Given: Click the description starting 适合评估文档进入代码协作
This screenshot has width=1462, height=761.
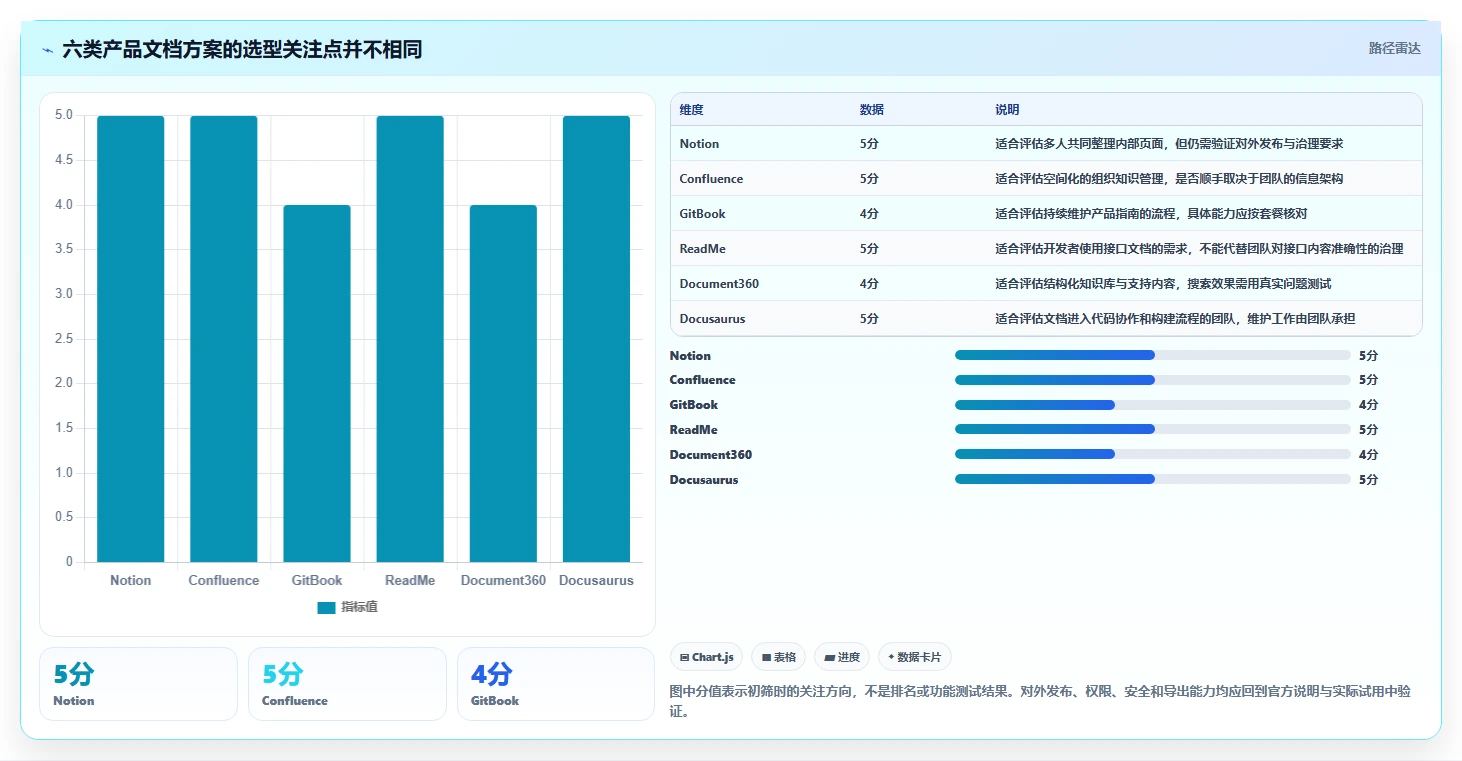Looking at the screenshot, I should (1175, 319).
